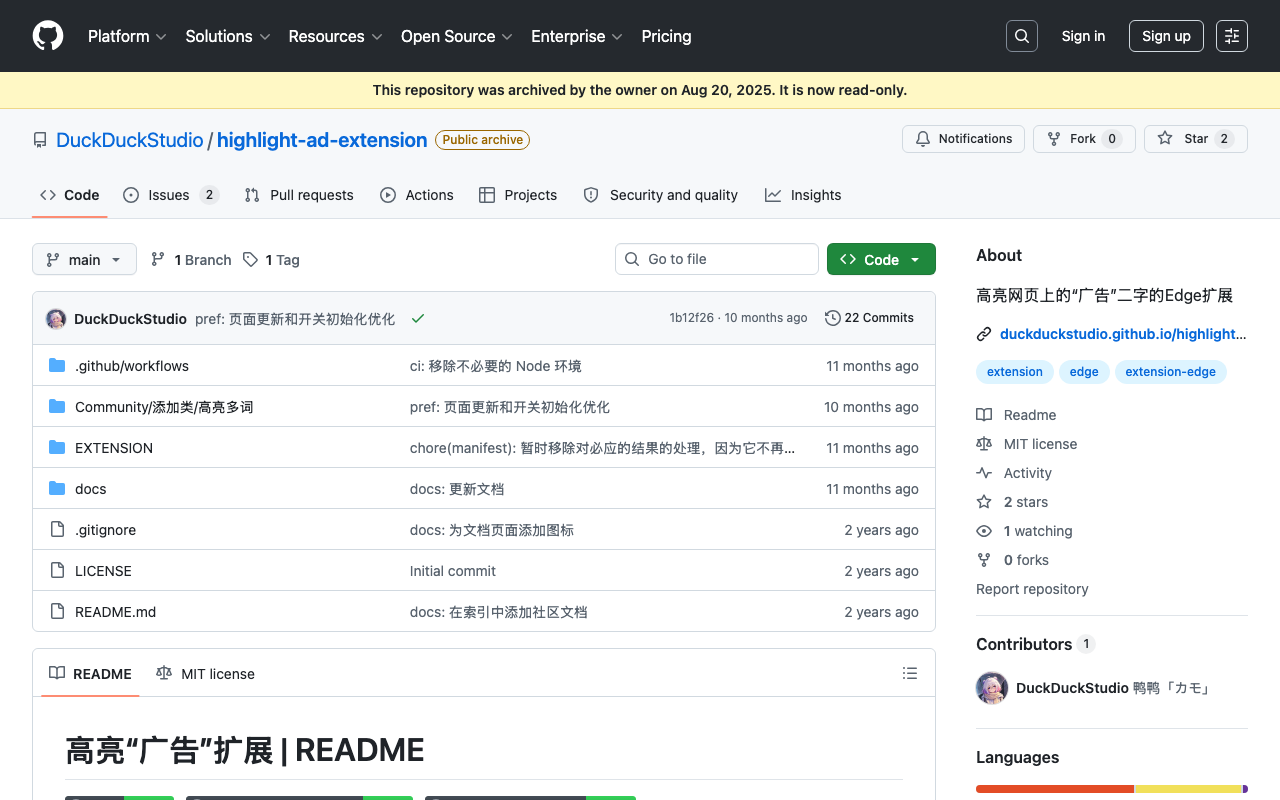Open commit hash 1b12f26
This screenshot has width=1280, height=800.
(x=692, y=318)
